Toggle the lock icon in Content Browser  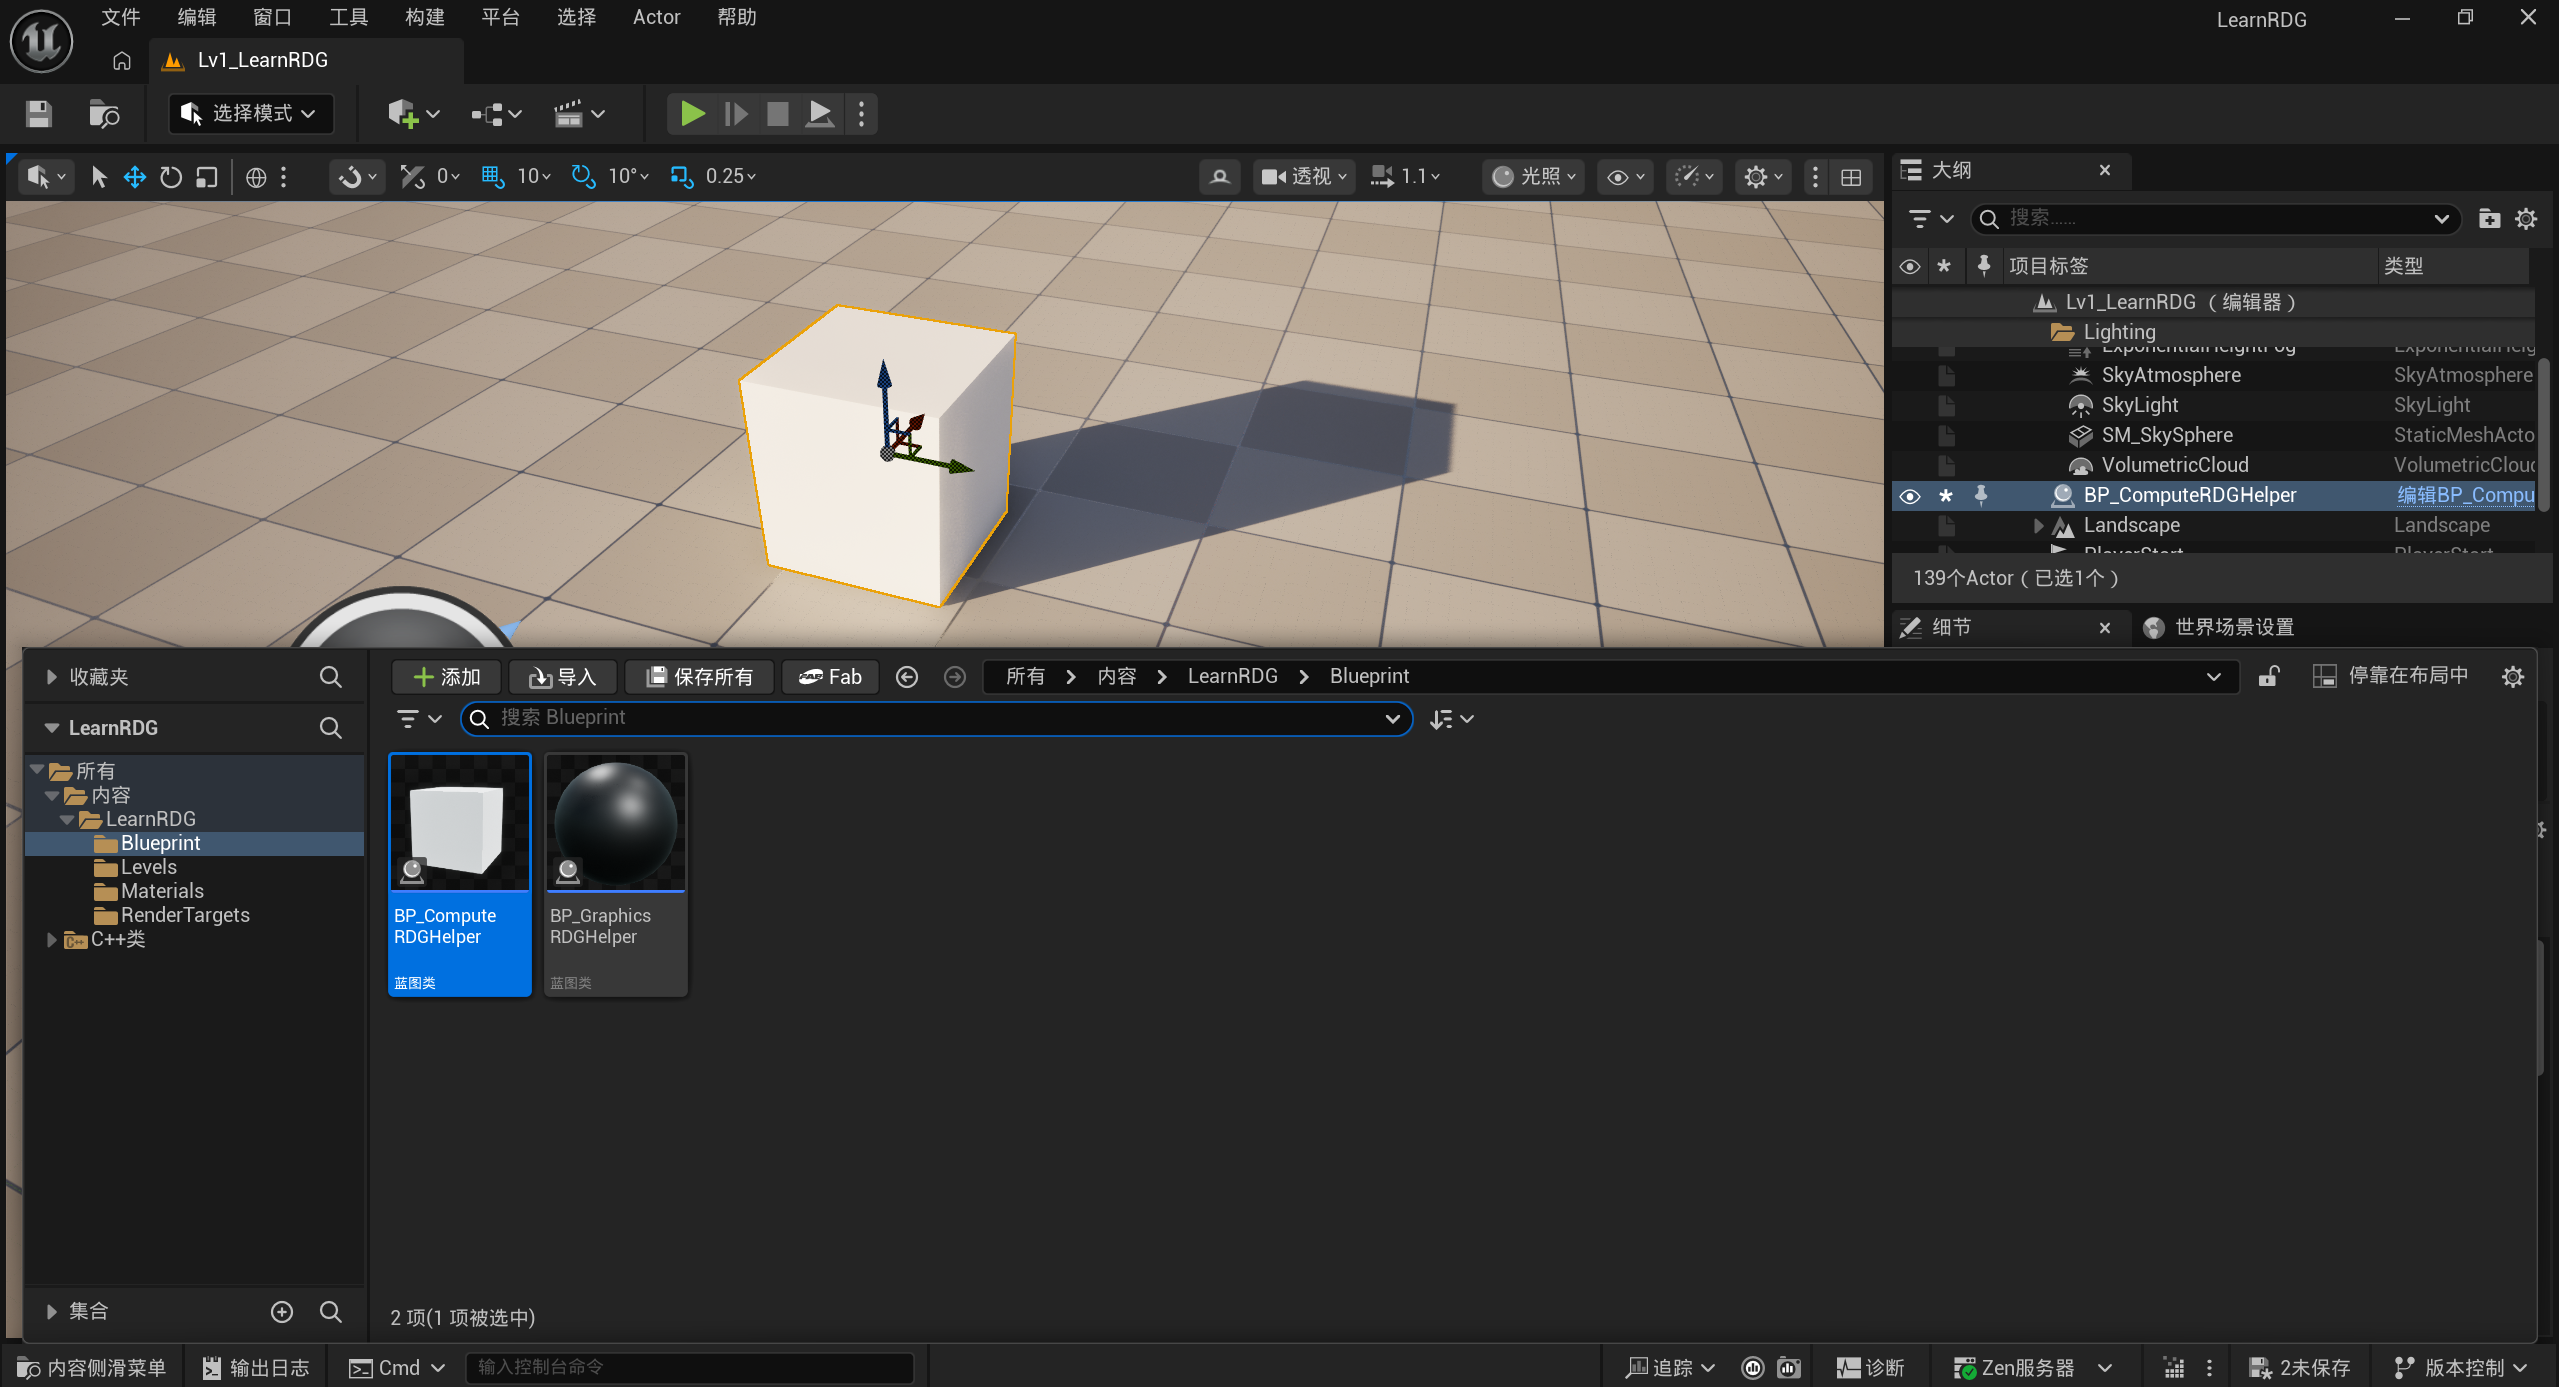[x=2269, y=677]
